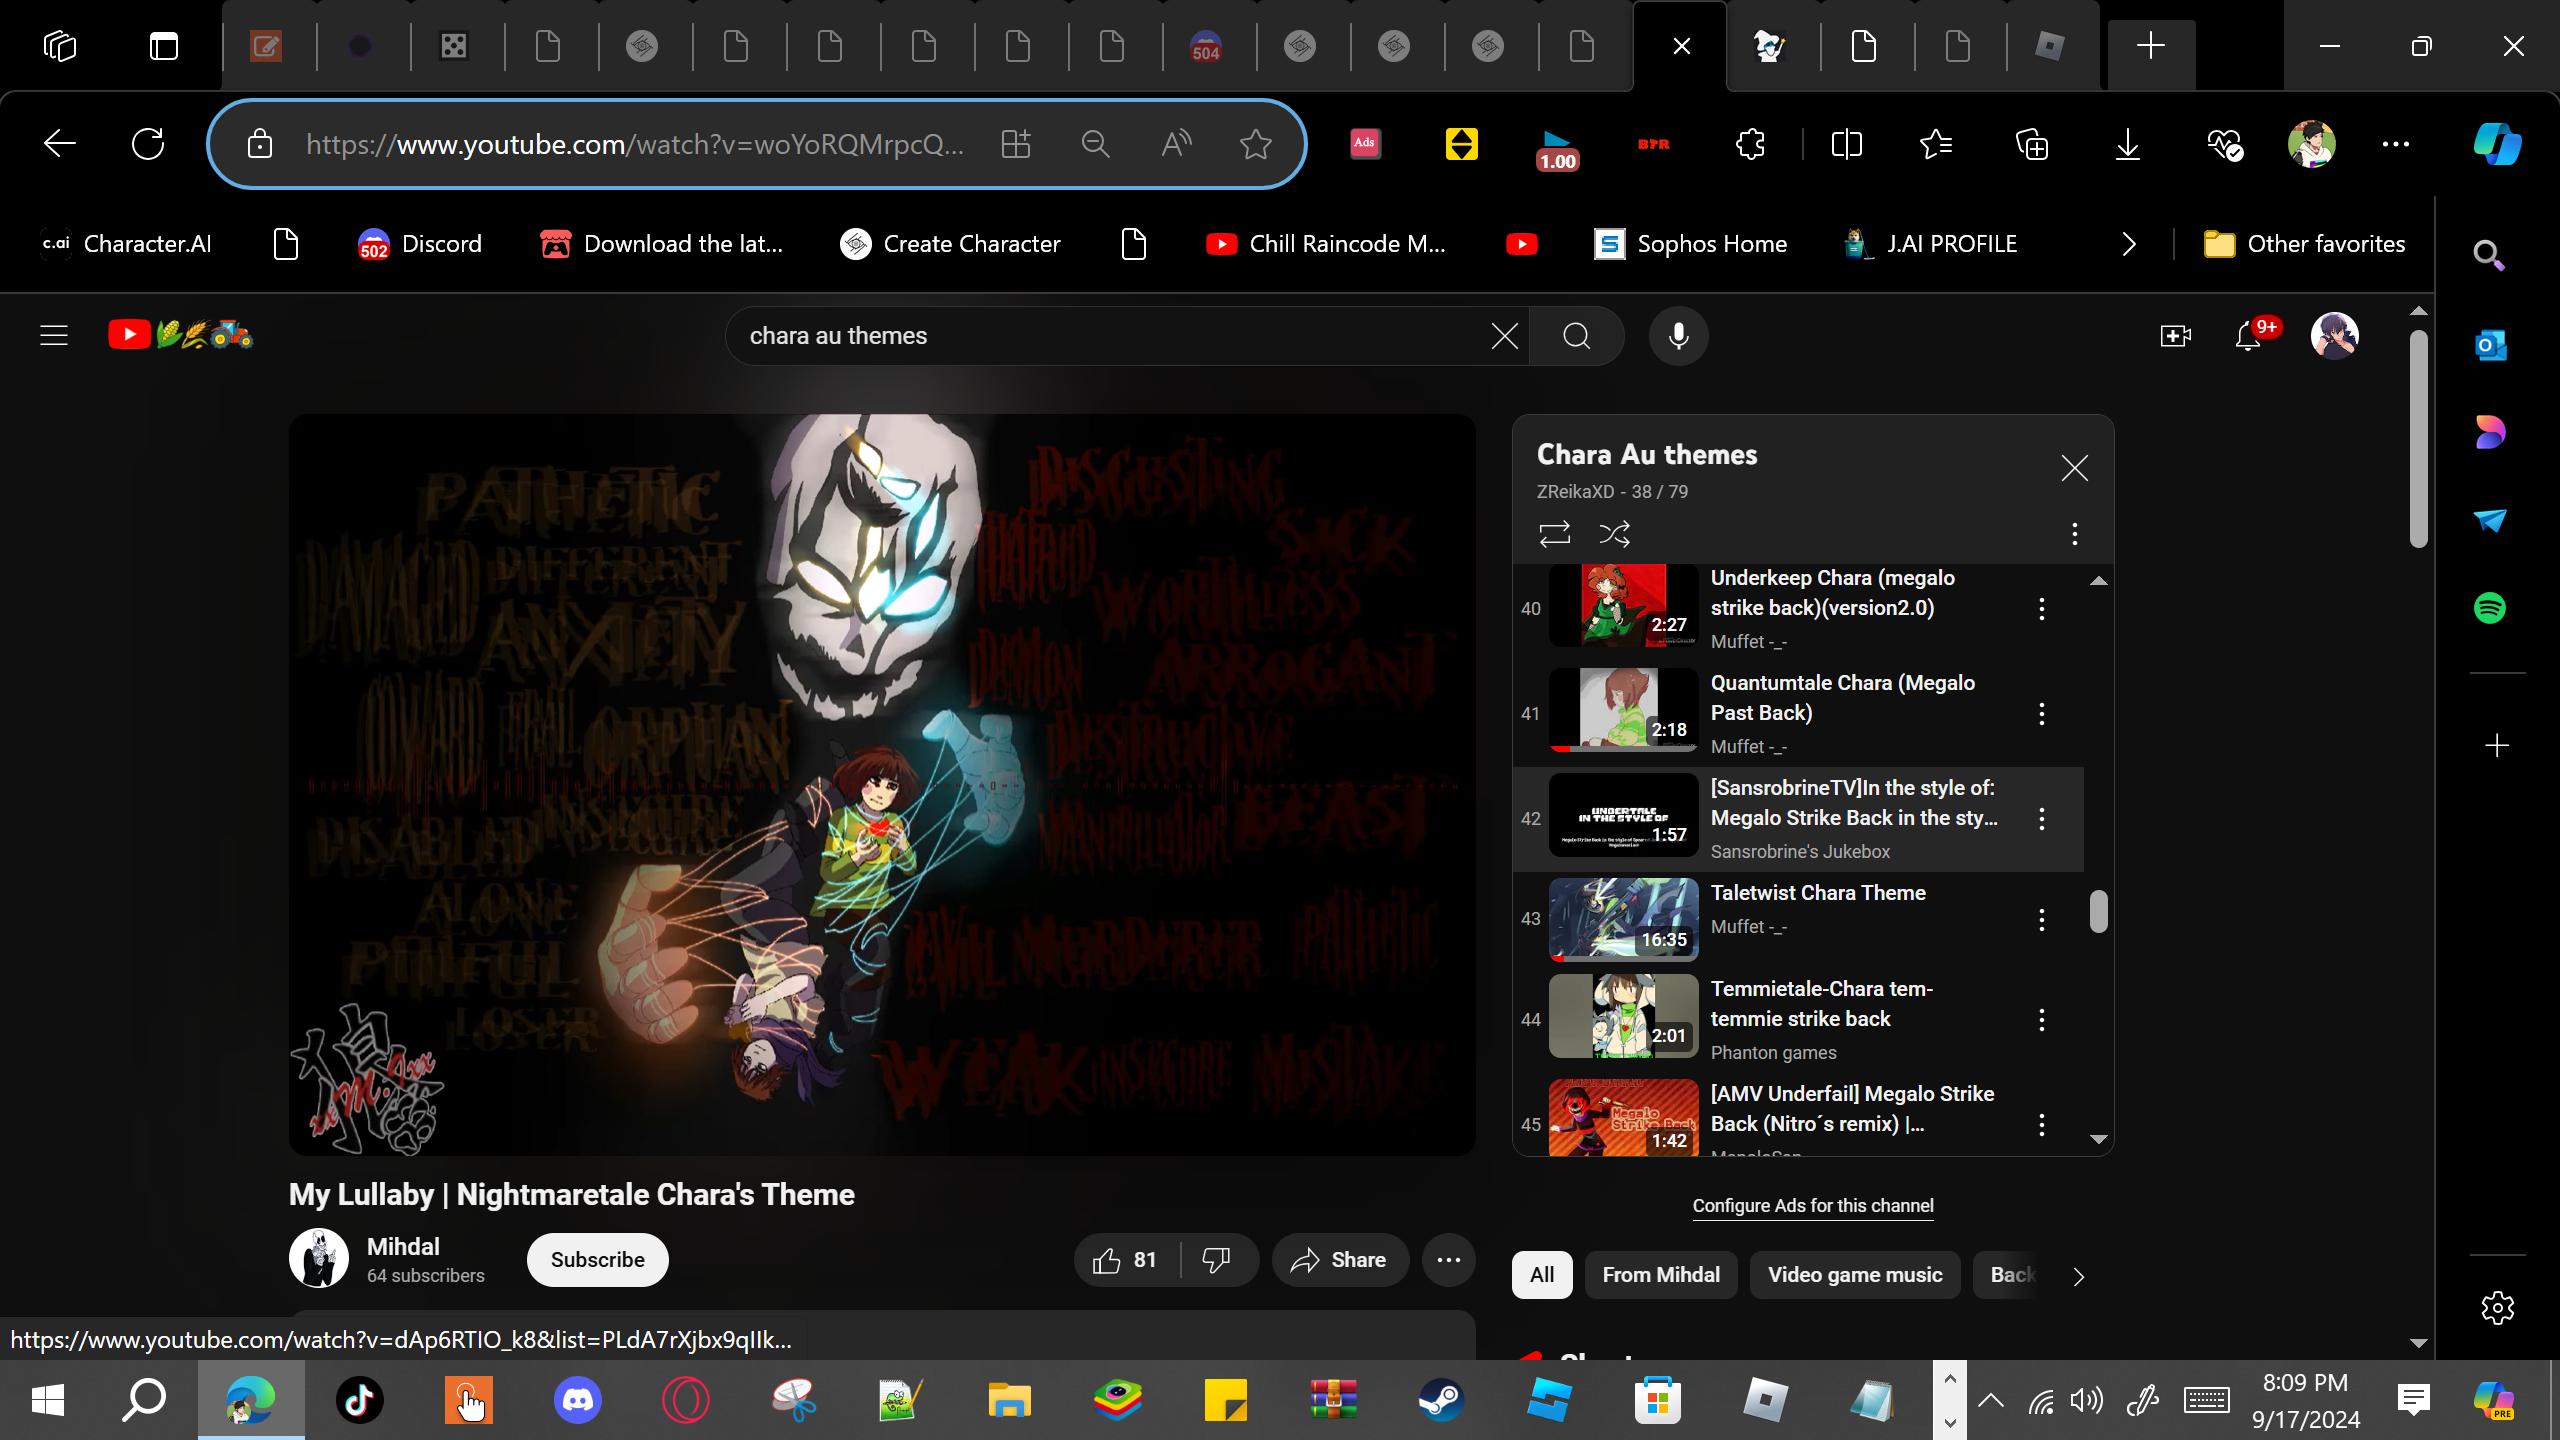
Task: Select the From Mihdal filter chip
Action: coord(1660,1275)
